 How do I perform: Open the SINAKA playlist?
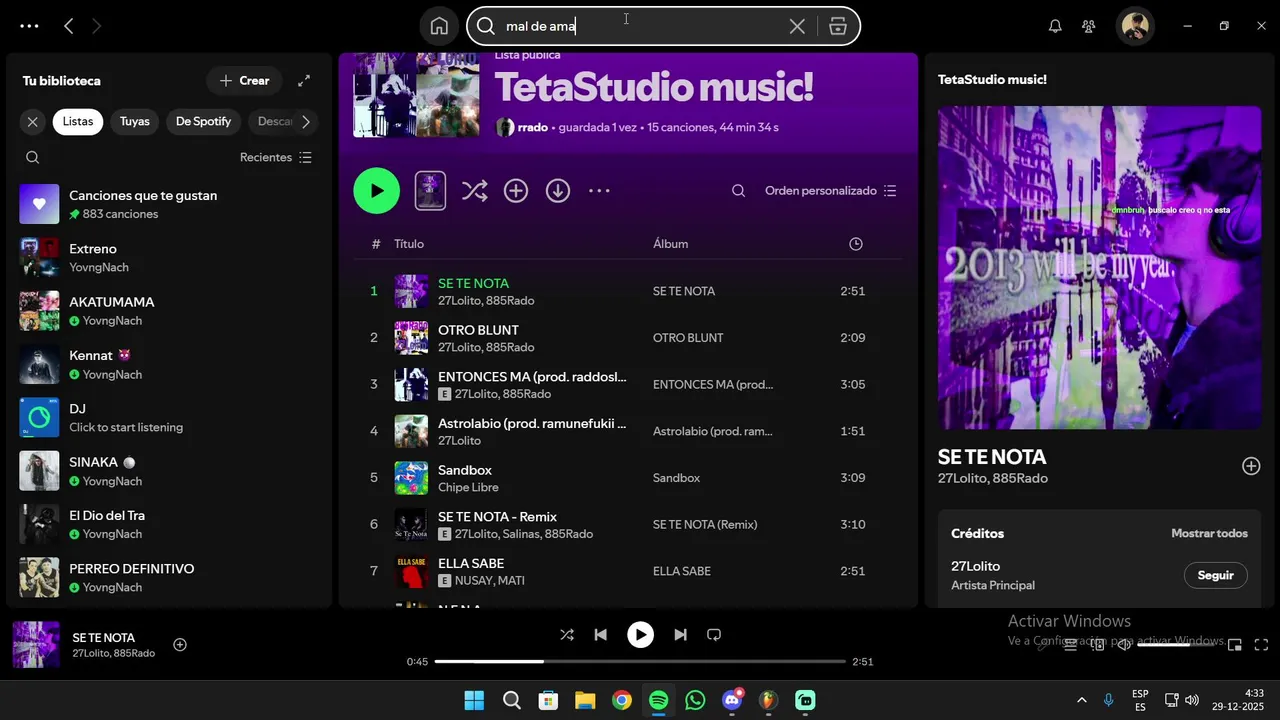pyautogui.click(x=169, y=471)
